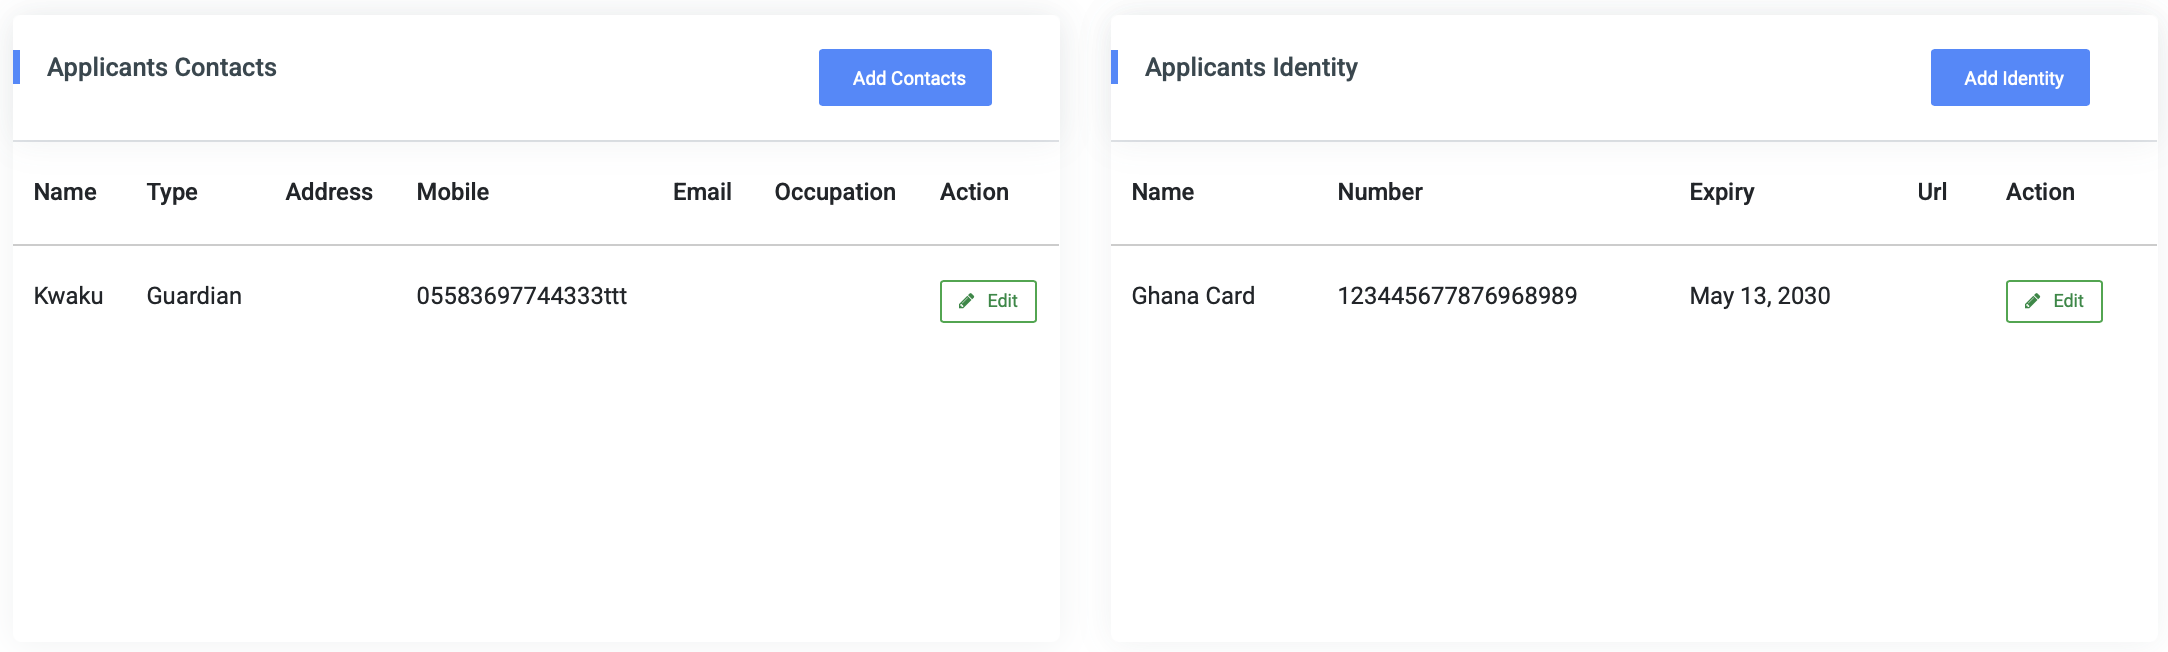This screenshot has height=652, width=2168.
Task: Click the May 13, 2030 expiry date
Action: point(1760,296)
